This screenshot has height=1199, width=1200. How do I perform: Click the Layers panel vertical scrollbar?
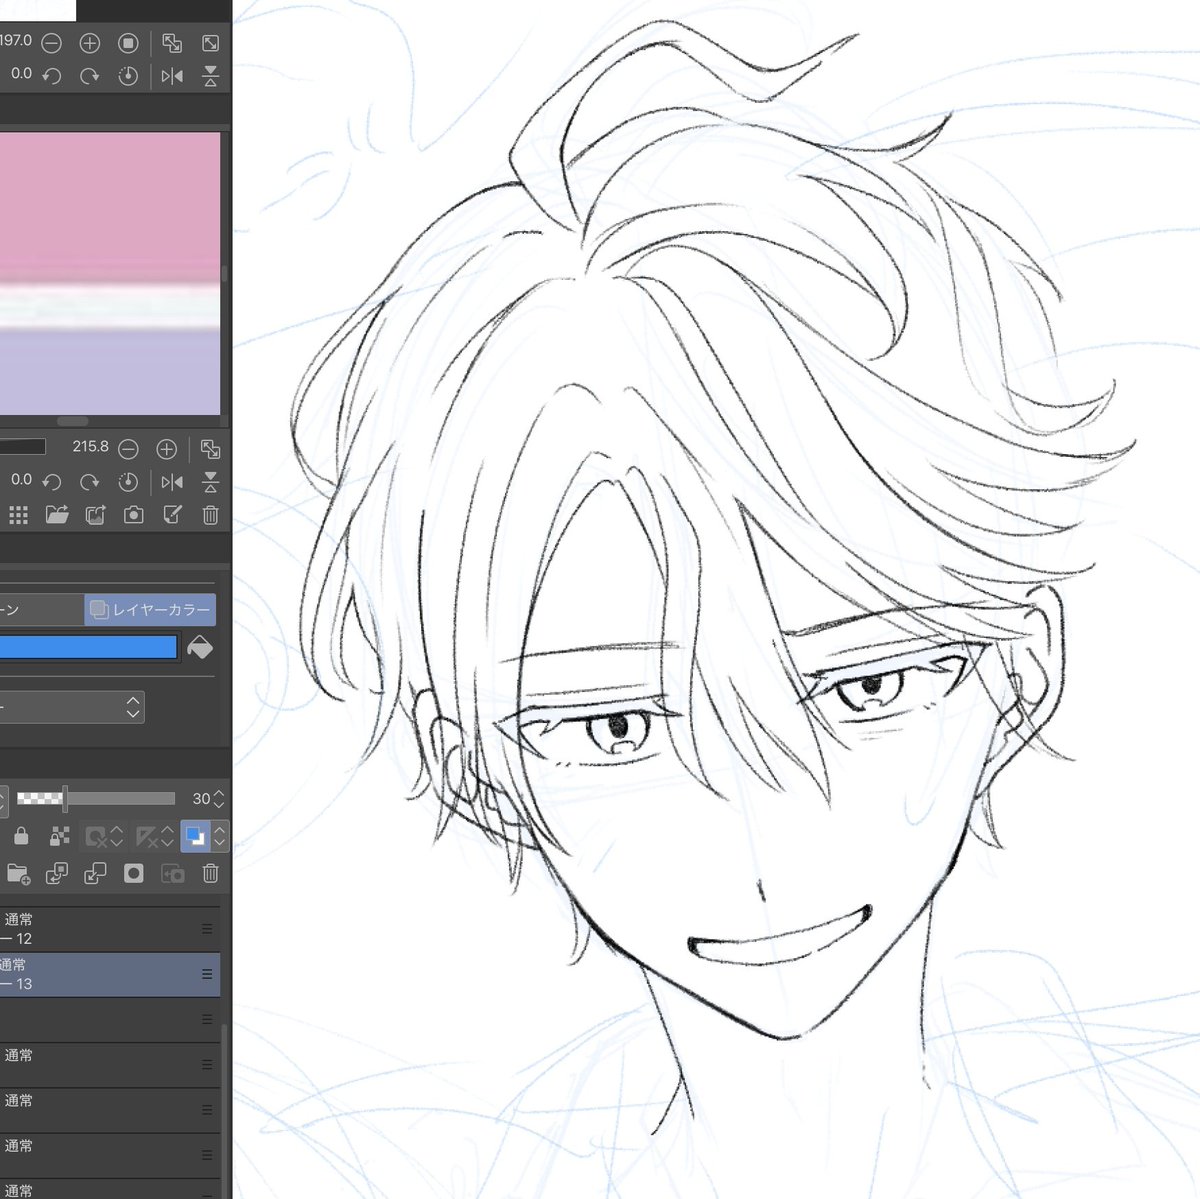pyautogui.click(x=225, y=1110)
